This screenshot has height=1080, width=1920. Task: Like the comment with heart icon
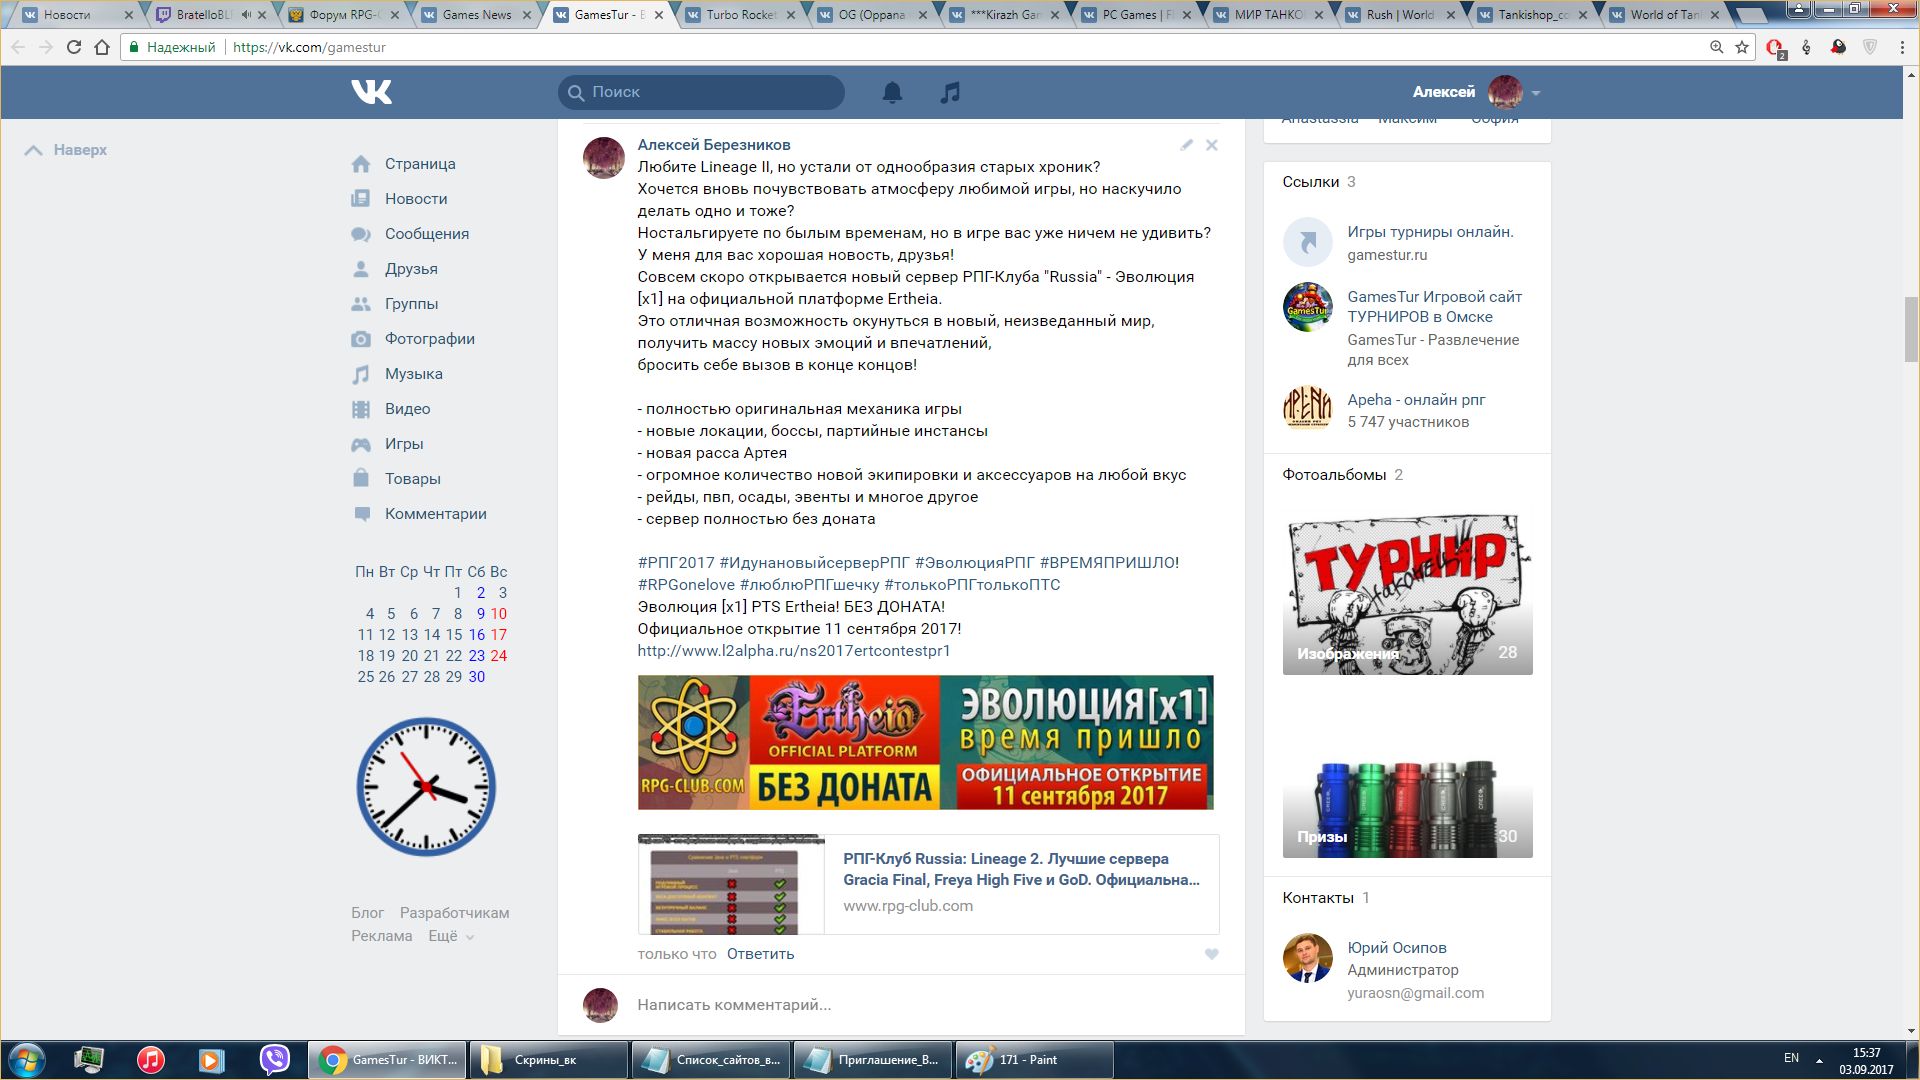click(x=1211, y=954)
